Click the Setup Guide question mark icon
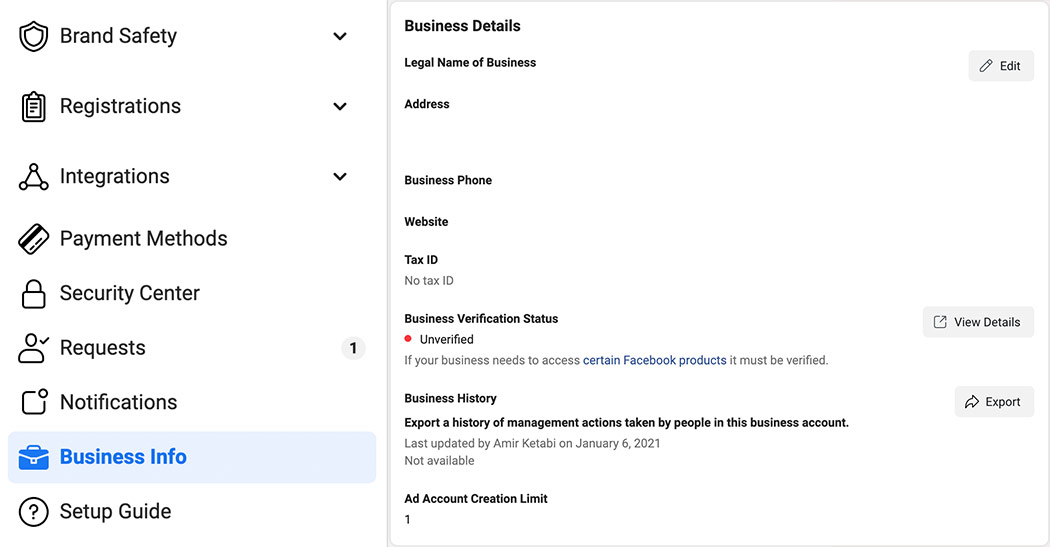This screenshot has height=547, width=1050. click(33, 512)
